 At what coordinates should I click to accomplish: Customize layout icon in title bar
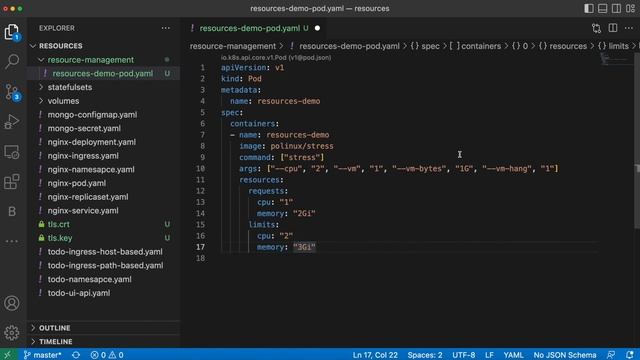click(x=630, y=8)
